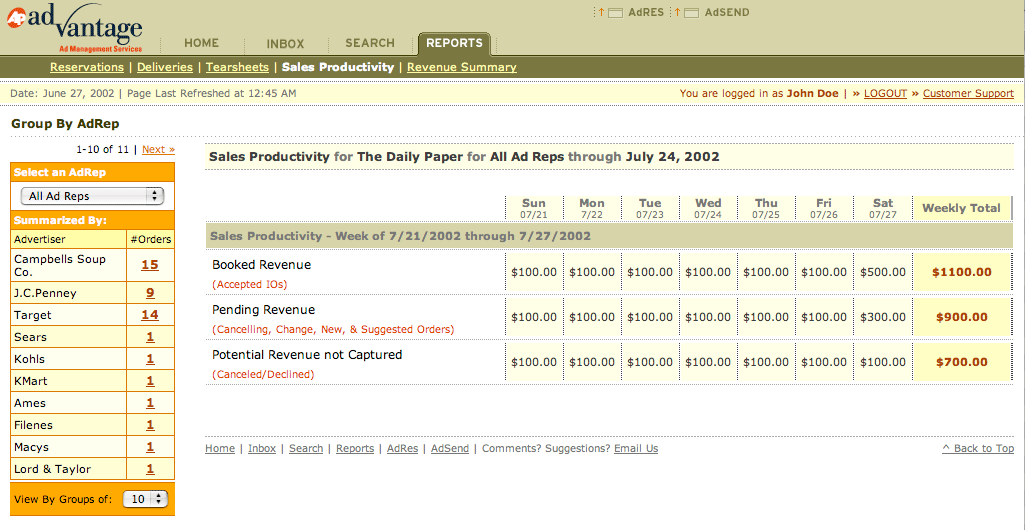Screen dimensions: 1025x530
Task: Click the $1100.00 weekly total
Action: (962, 273)
